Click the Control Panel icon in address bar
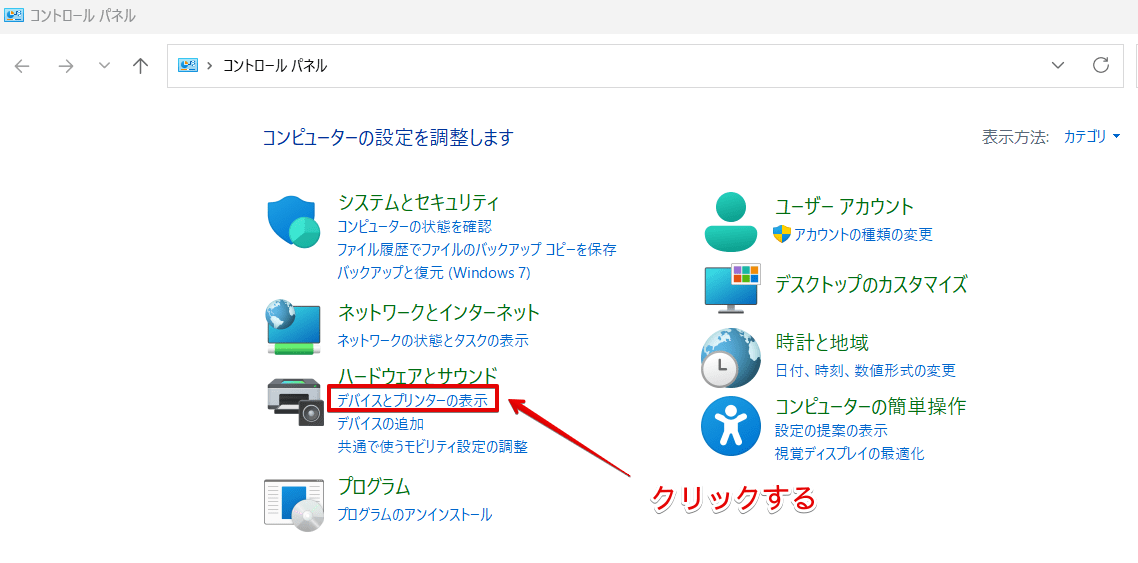This screenshot has height=563, width=1138. pos(188,65)
